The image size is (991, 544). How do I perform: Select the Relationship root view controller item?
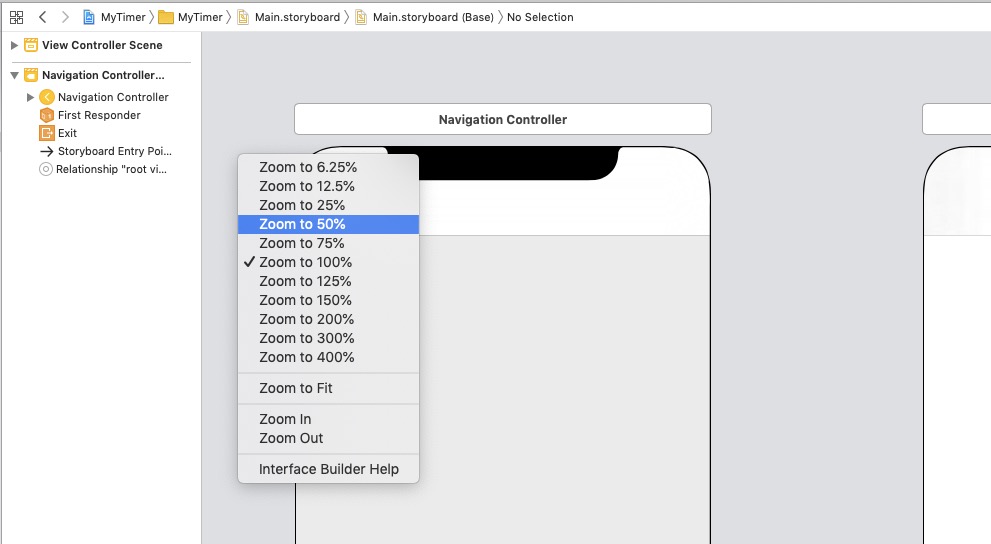tap(113, 169)
